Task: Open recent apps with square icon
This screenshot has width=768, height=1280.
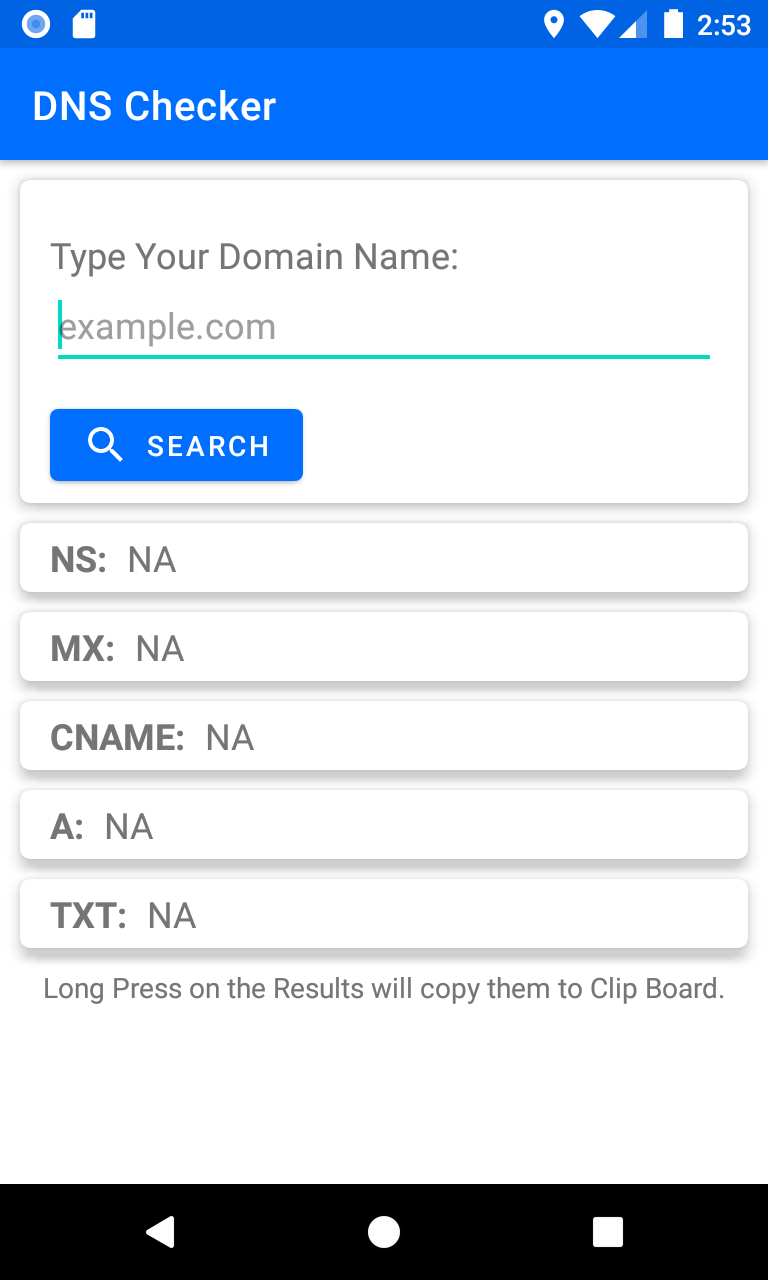Action: click(608, 1231)
